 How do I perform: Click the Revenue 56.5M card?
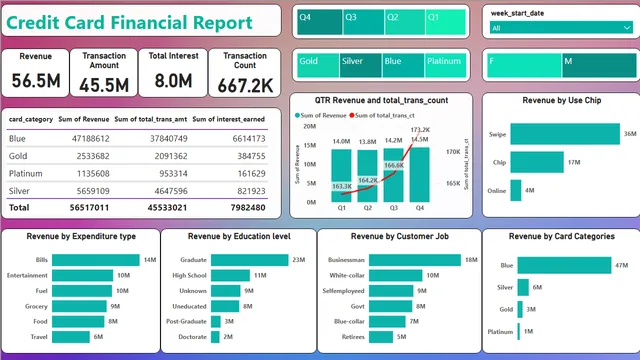pyautogui.click(x=36, y=73)
